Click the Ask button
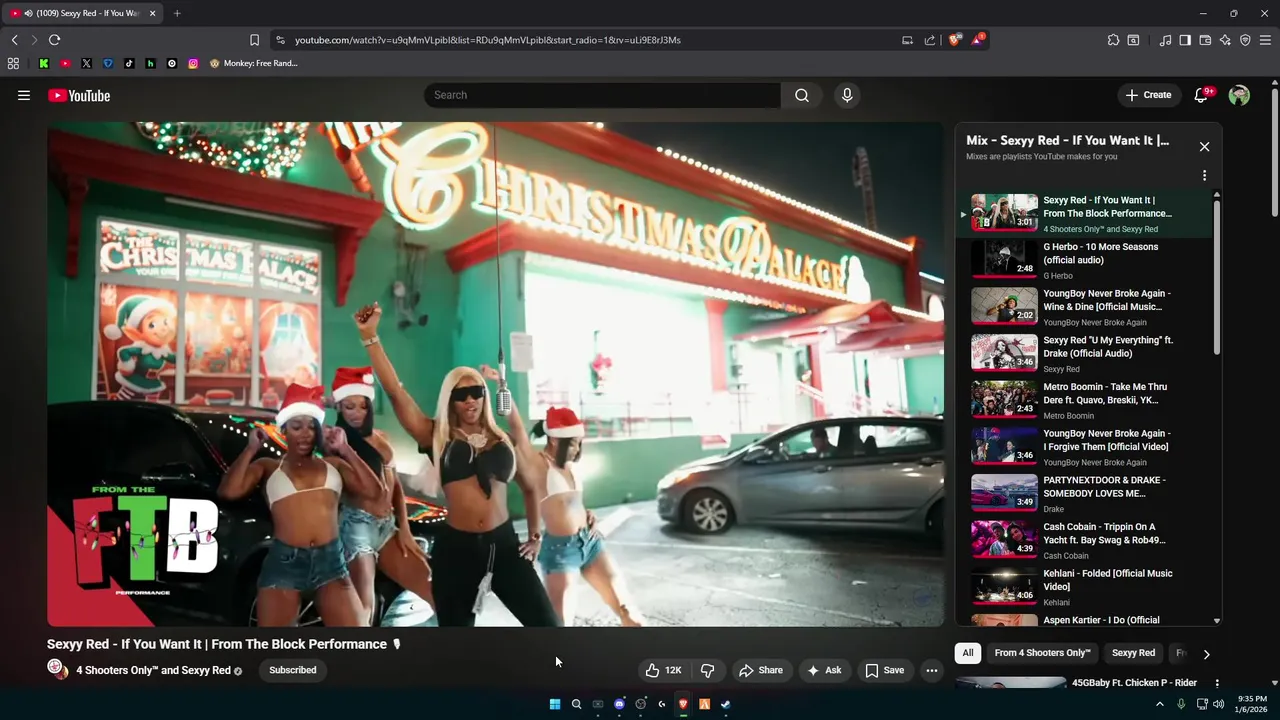This screenshot has height=720, width=1280. (x=824, y=670)
